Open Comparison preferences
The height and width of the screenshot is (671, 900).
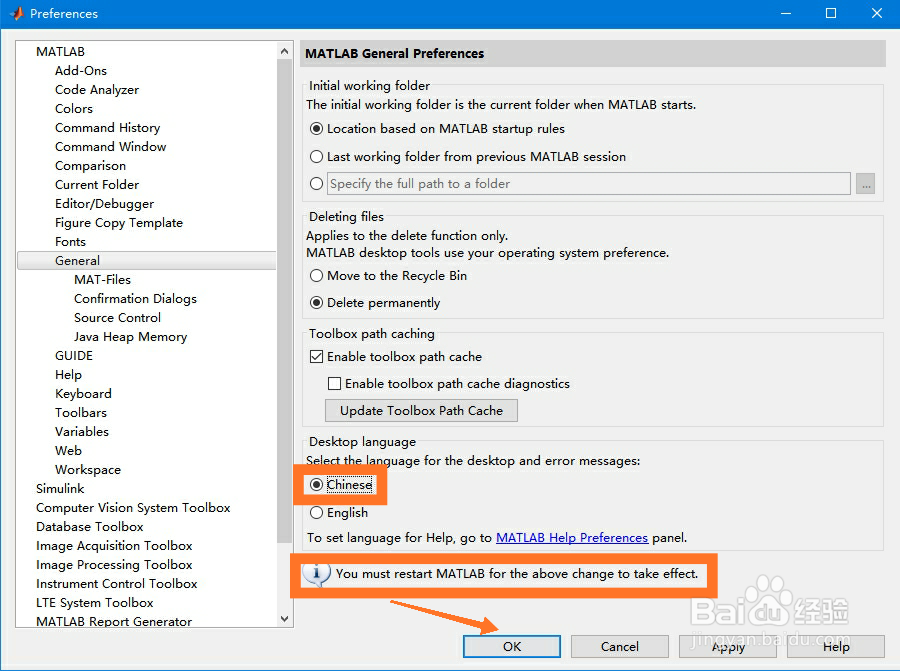coord(90,165)
